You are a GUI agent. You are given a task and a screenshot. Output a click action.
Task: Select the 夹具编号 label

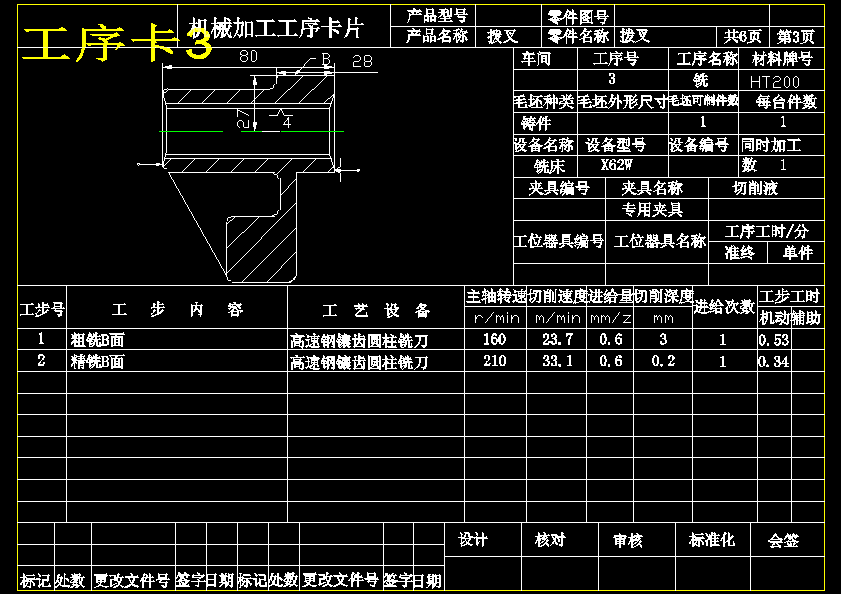[x=559, y=188]
